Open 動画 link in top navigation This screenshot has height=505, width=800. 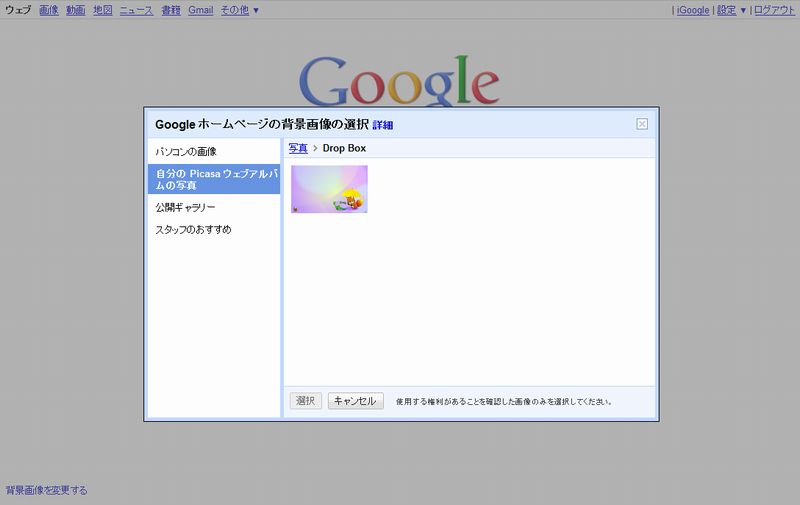pos(76,10)
